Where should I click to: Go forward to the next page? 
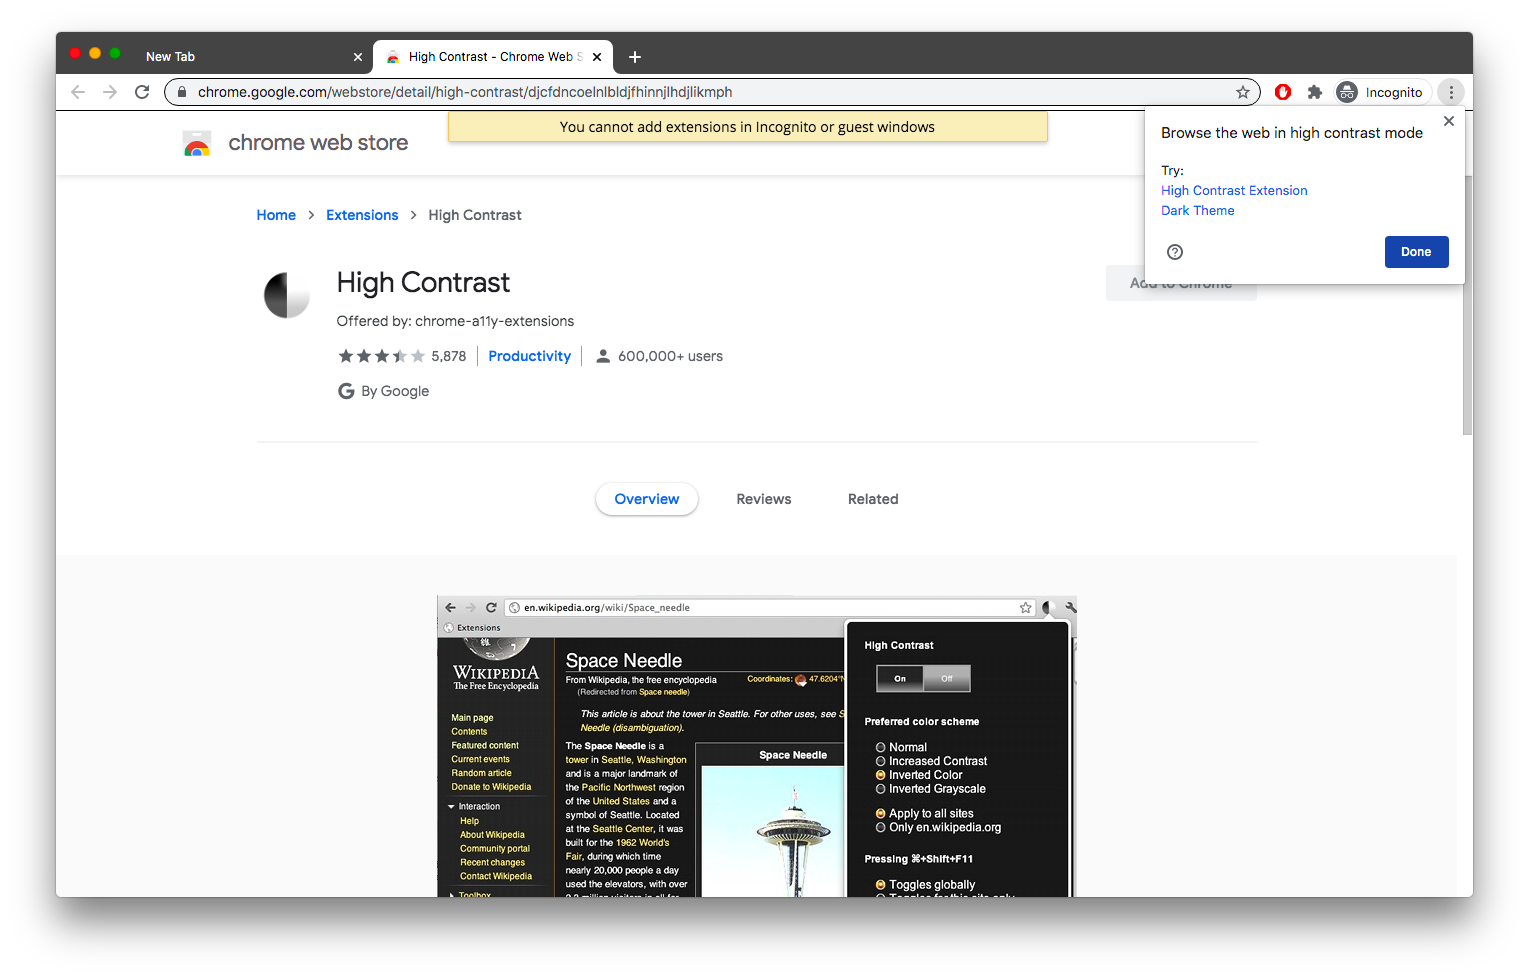(110, 92)
